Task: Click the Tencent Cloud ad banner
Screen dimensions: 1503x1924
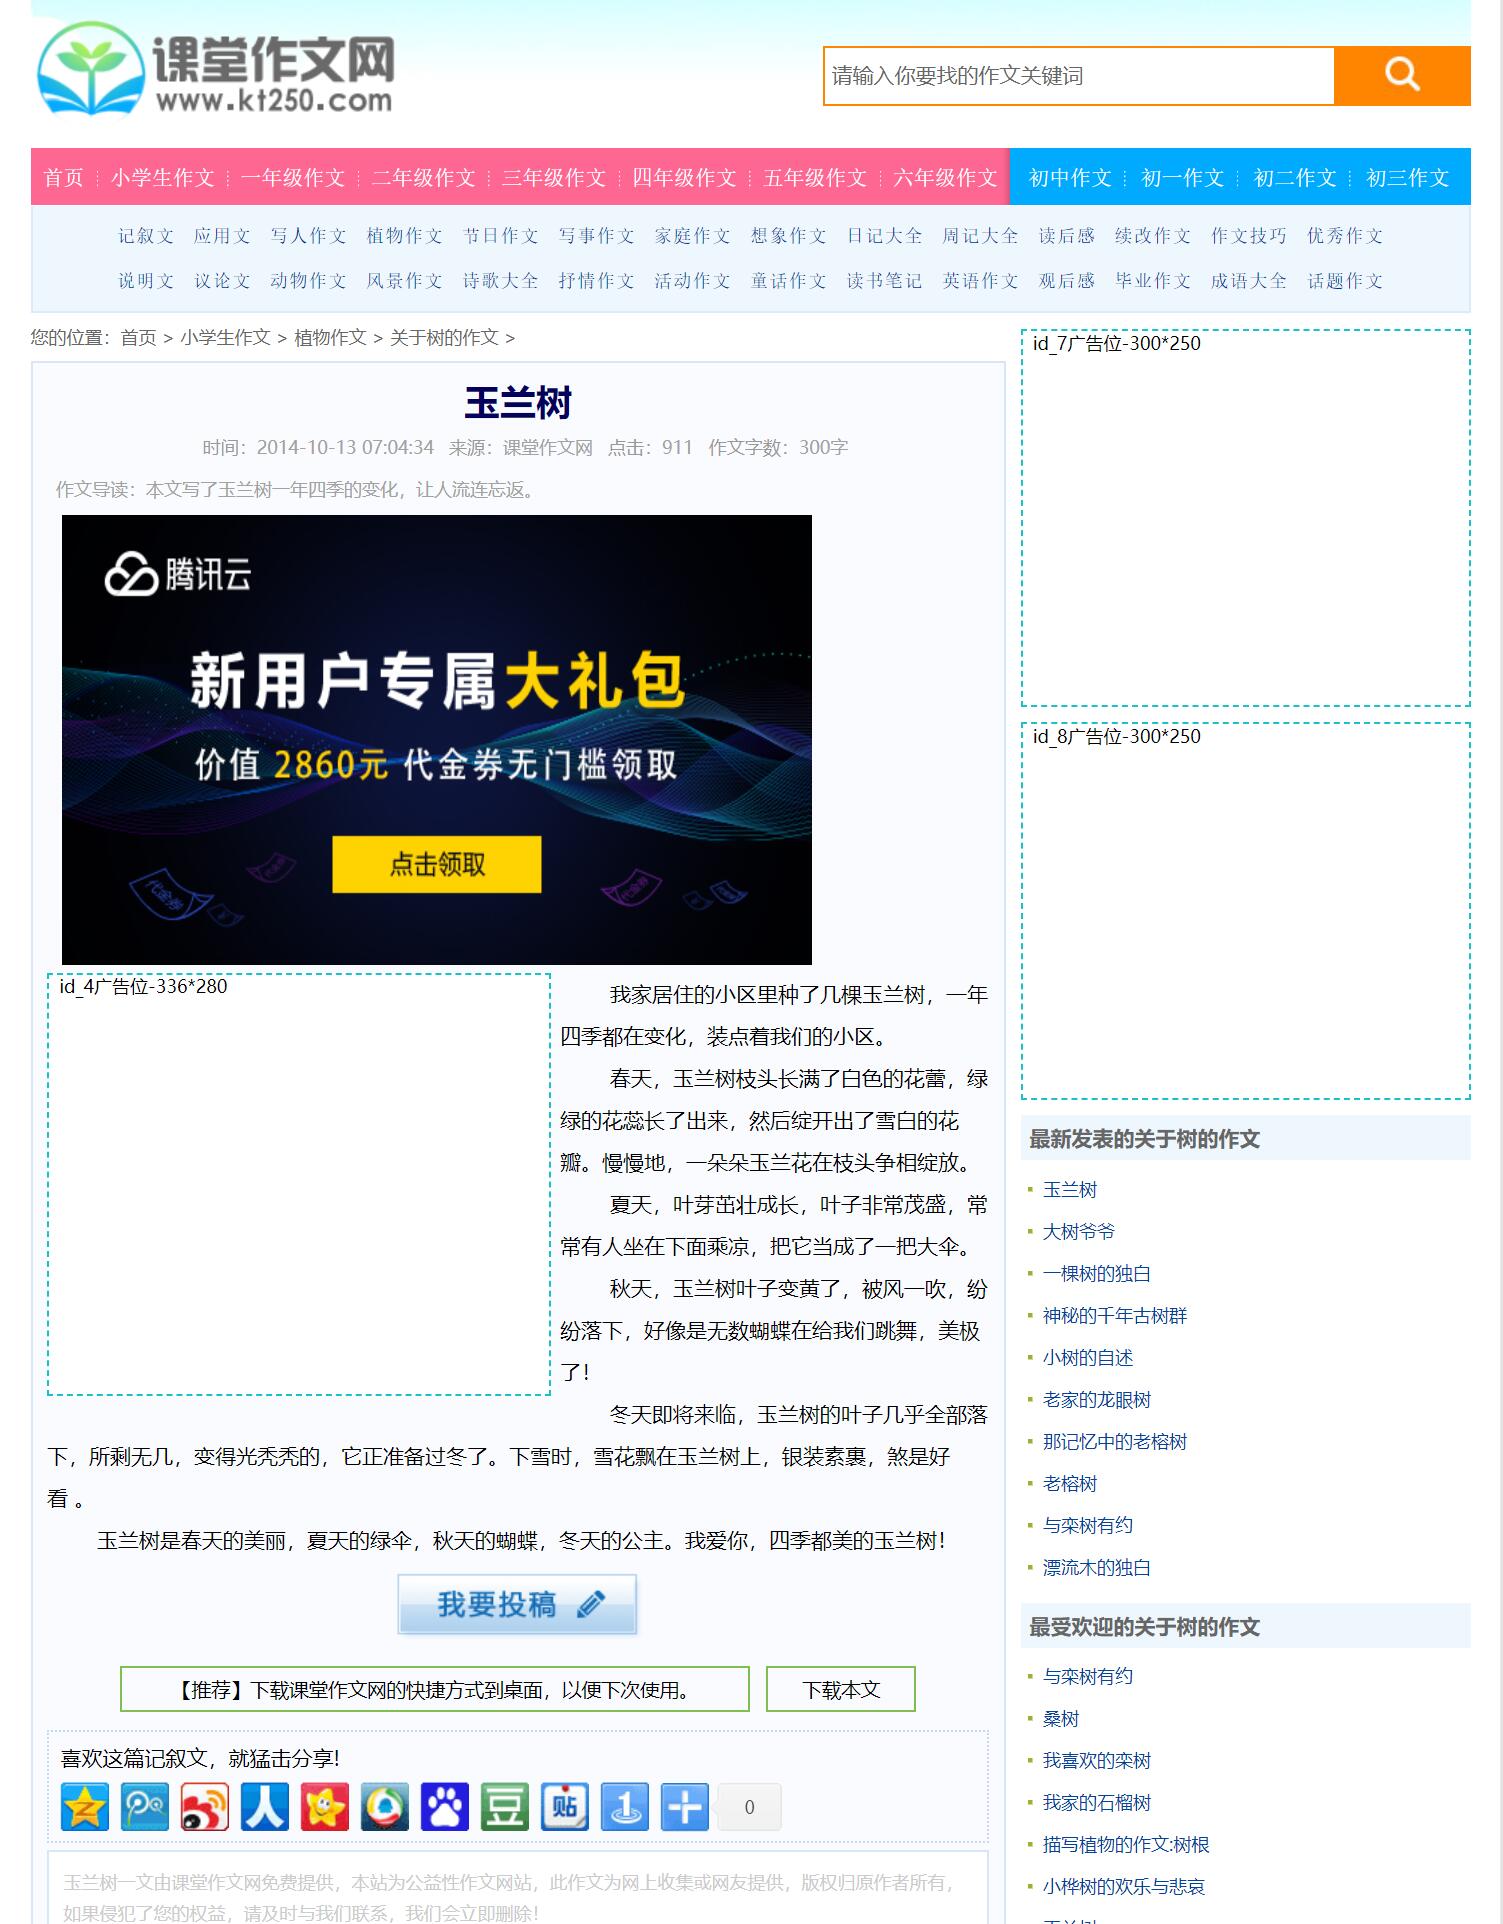Action: (437, 740)
